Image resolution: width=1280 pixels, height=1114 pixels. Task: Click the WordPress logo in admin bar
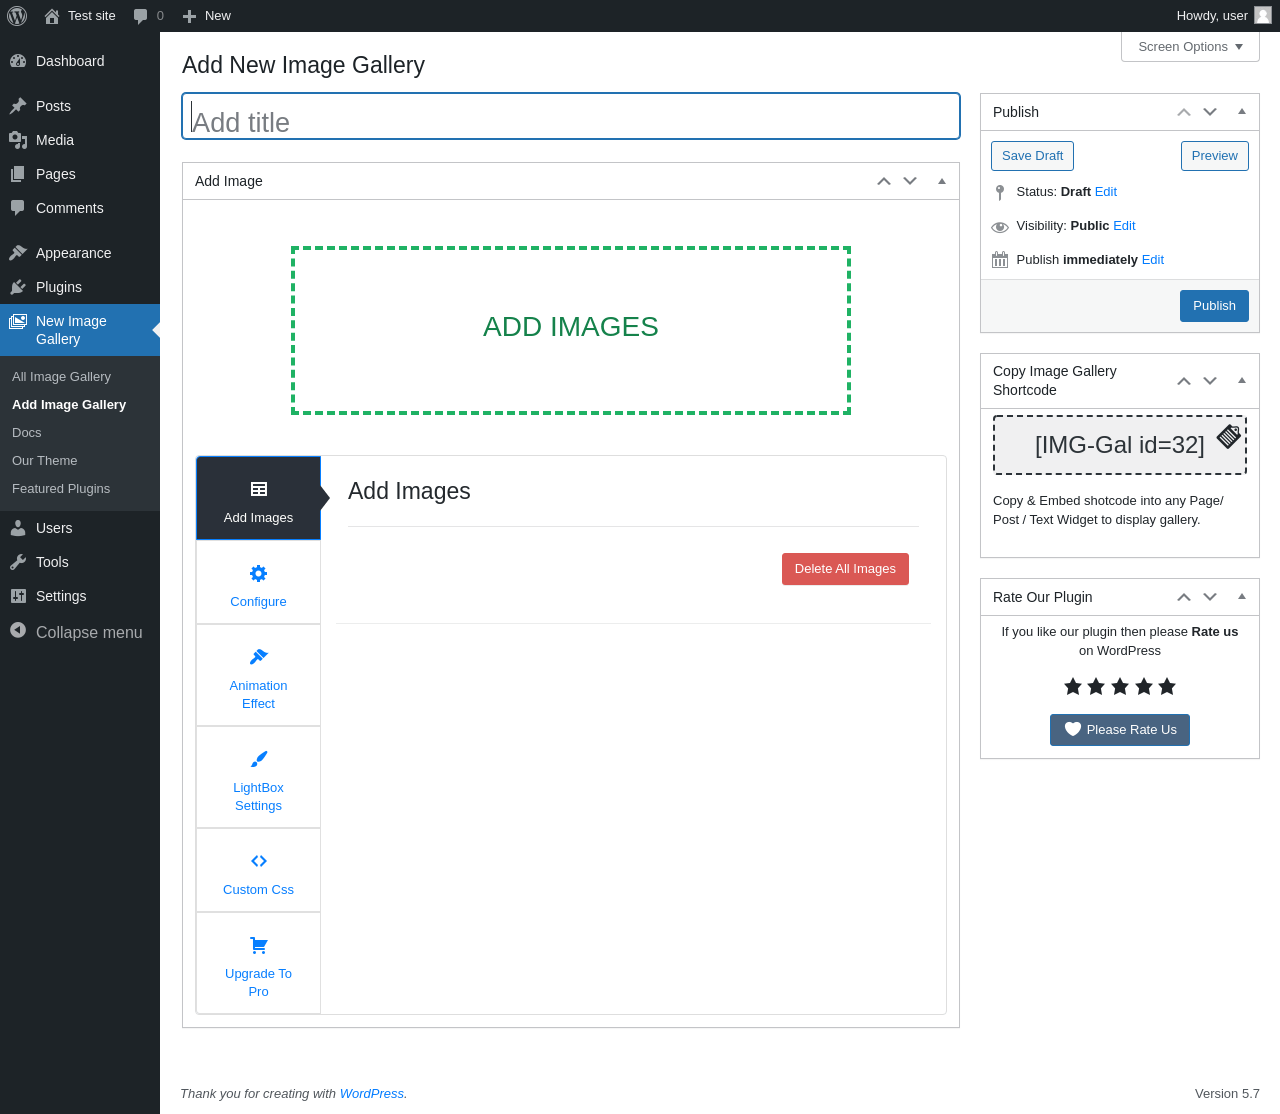(x=17, y=16)
